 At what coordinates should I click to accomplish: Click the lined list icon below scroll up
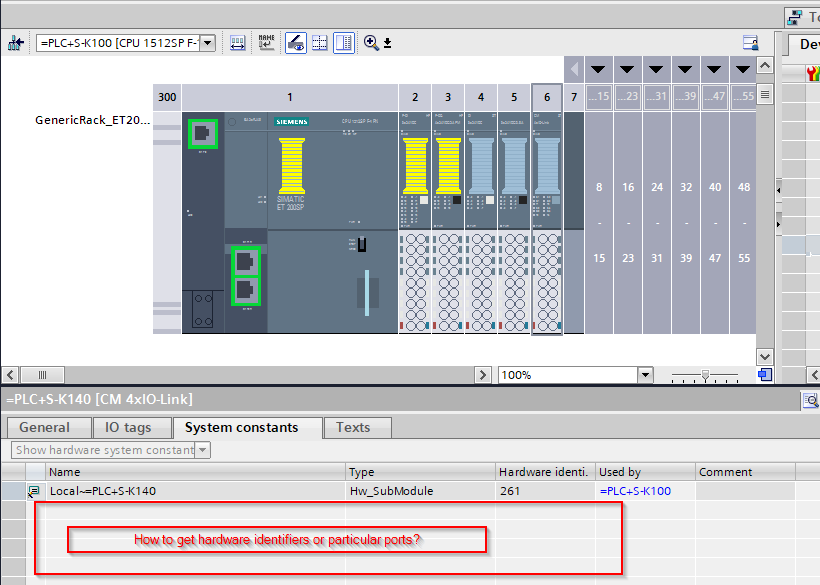(765, 95)
